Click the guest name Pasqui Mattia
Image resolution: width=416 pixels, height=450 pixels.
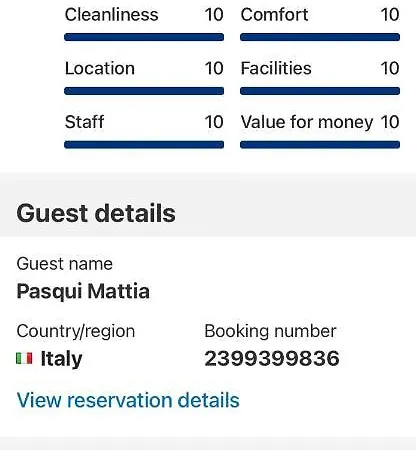[83, 291]
